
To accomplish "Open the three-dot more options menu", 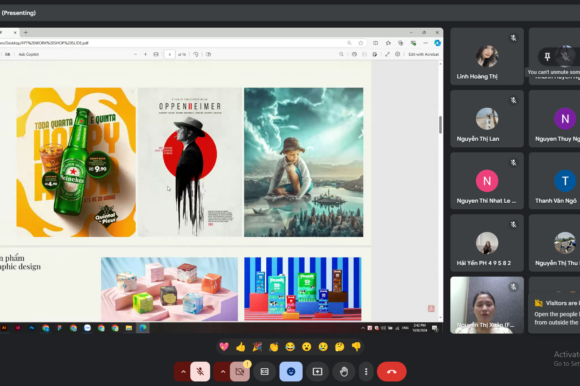I will [x=366, y=372].
